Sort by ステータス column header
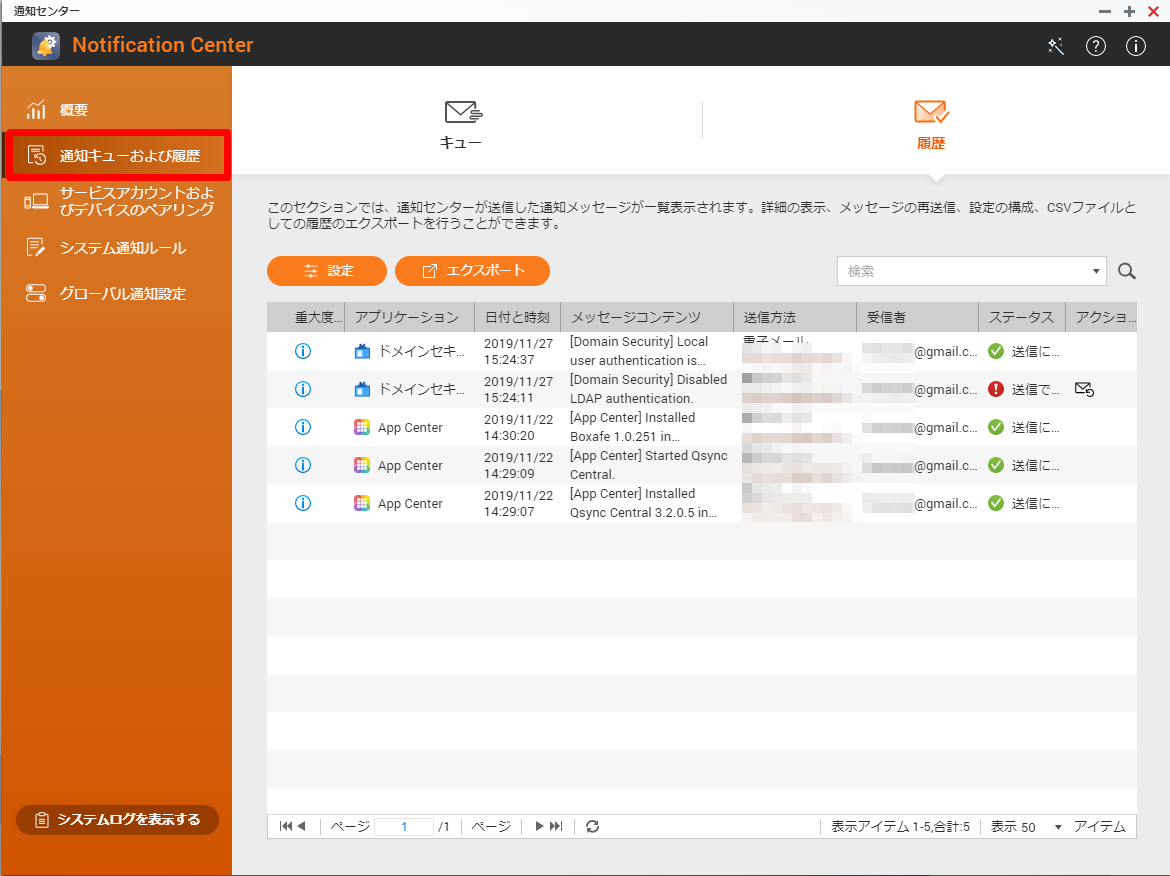Image resolution: width=1170 pixels, height=876 pixels. point(1022,317)
